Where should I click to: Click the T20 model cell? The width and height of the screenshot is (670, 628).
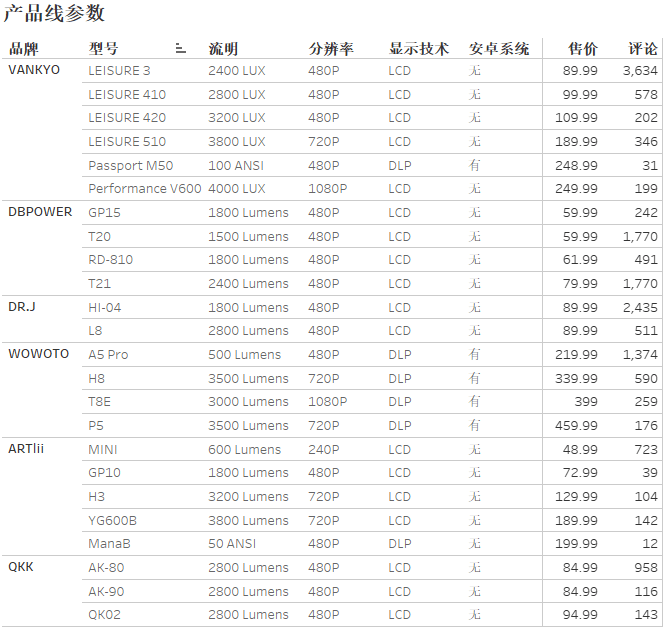(x=99, y=236)
